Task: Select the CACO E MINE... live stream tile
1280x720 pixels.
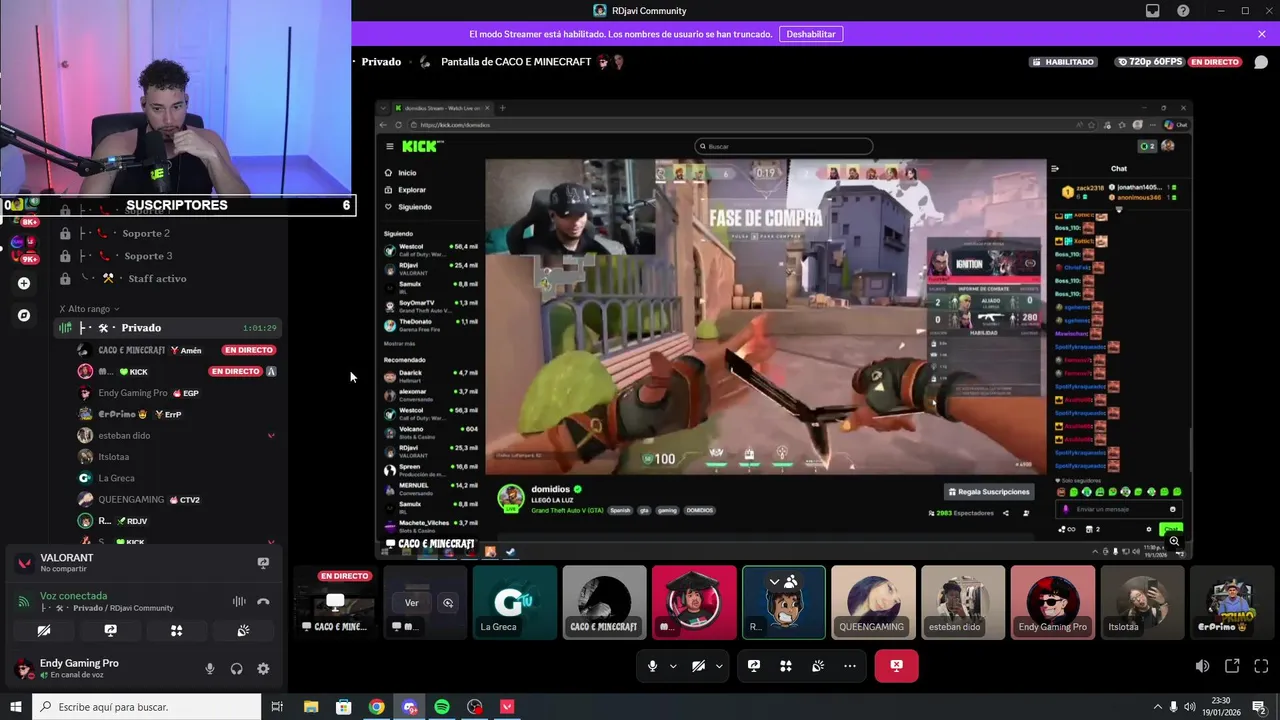Action: pyautogui.click(x=335, y=603)
